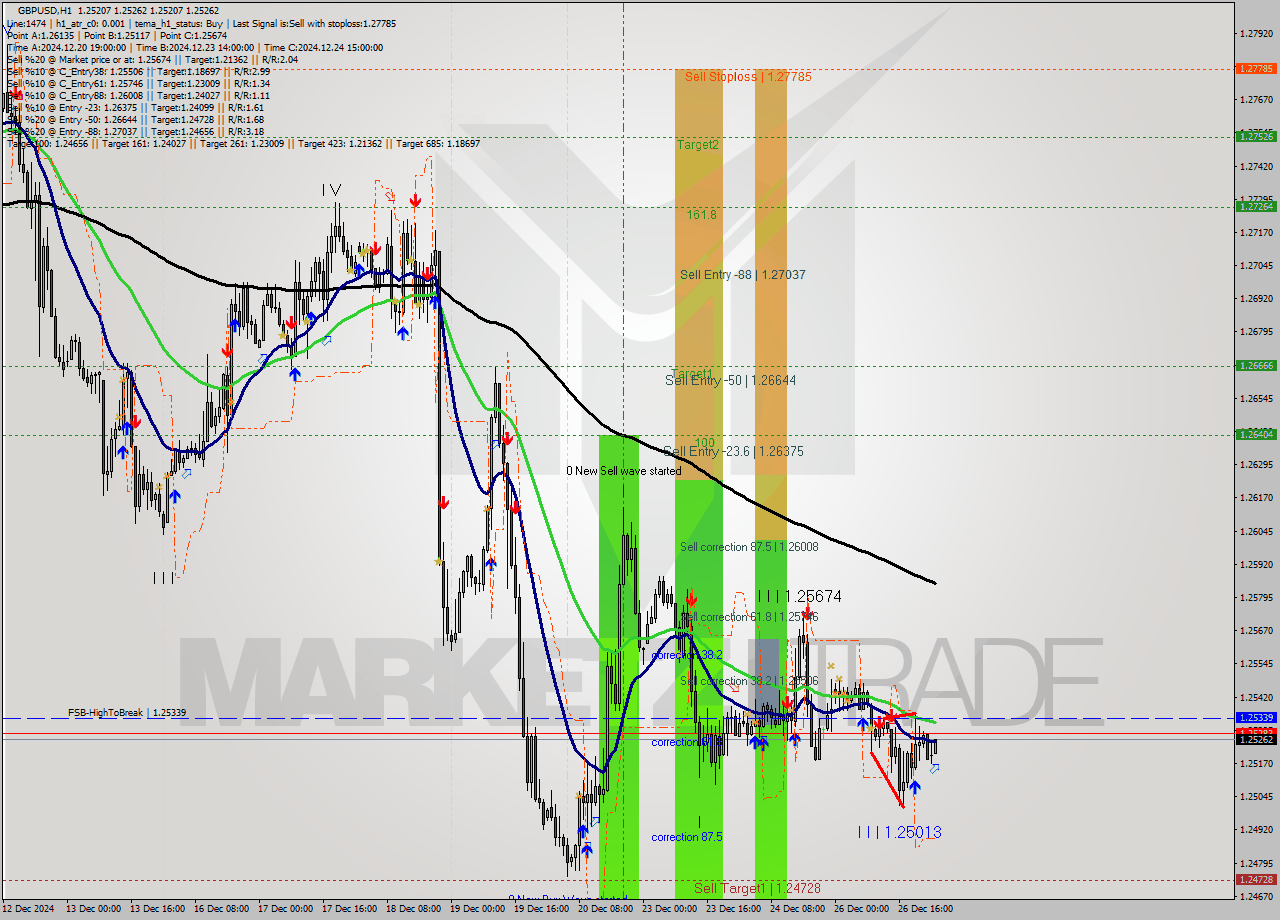Click the '13 Dec 16:00' time axis label
The width and height of the screenshot is (1280, 920).
pyautogui.click(x=156, y=909)
